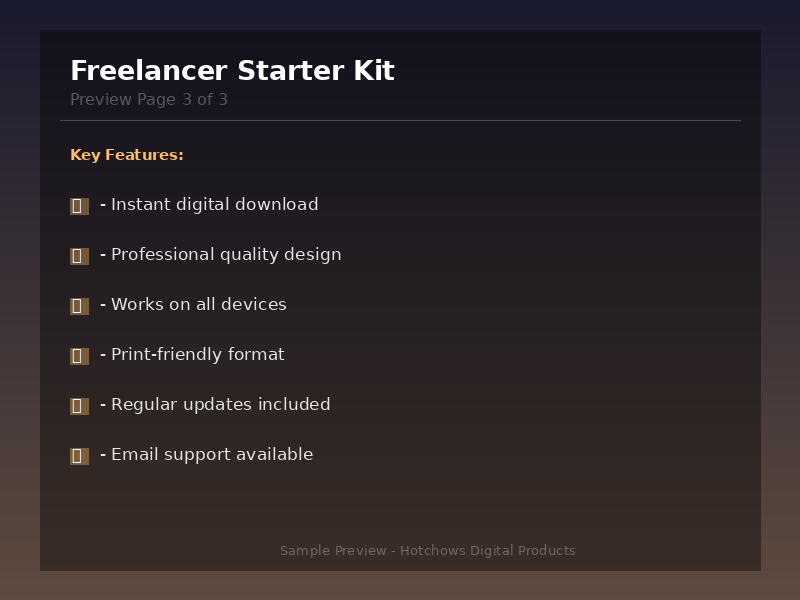
Task: Select the Professional quality design feature text
Action: point(226,255)
